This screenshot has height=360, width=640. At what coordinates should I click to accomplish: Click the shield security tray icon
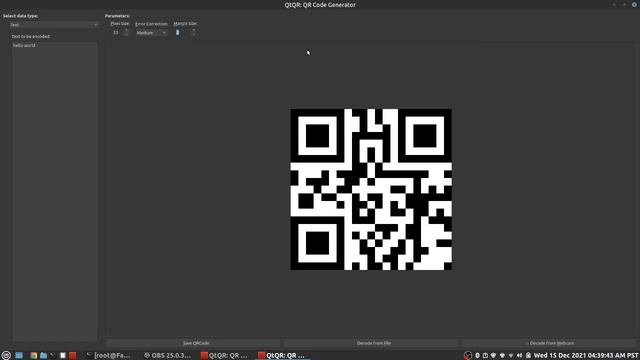(x=493, y=356)
